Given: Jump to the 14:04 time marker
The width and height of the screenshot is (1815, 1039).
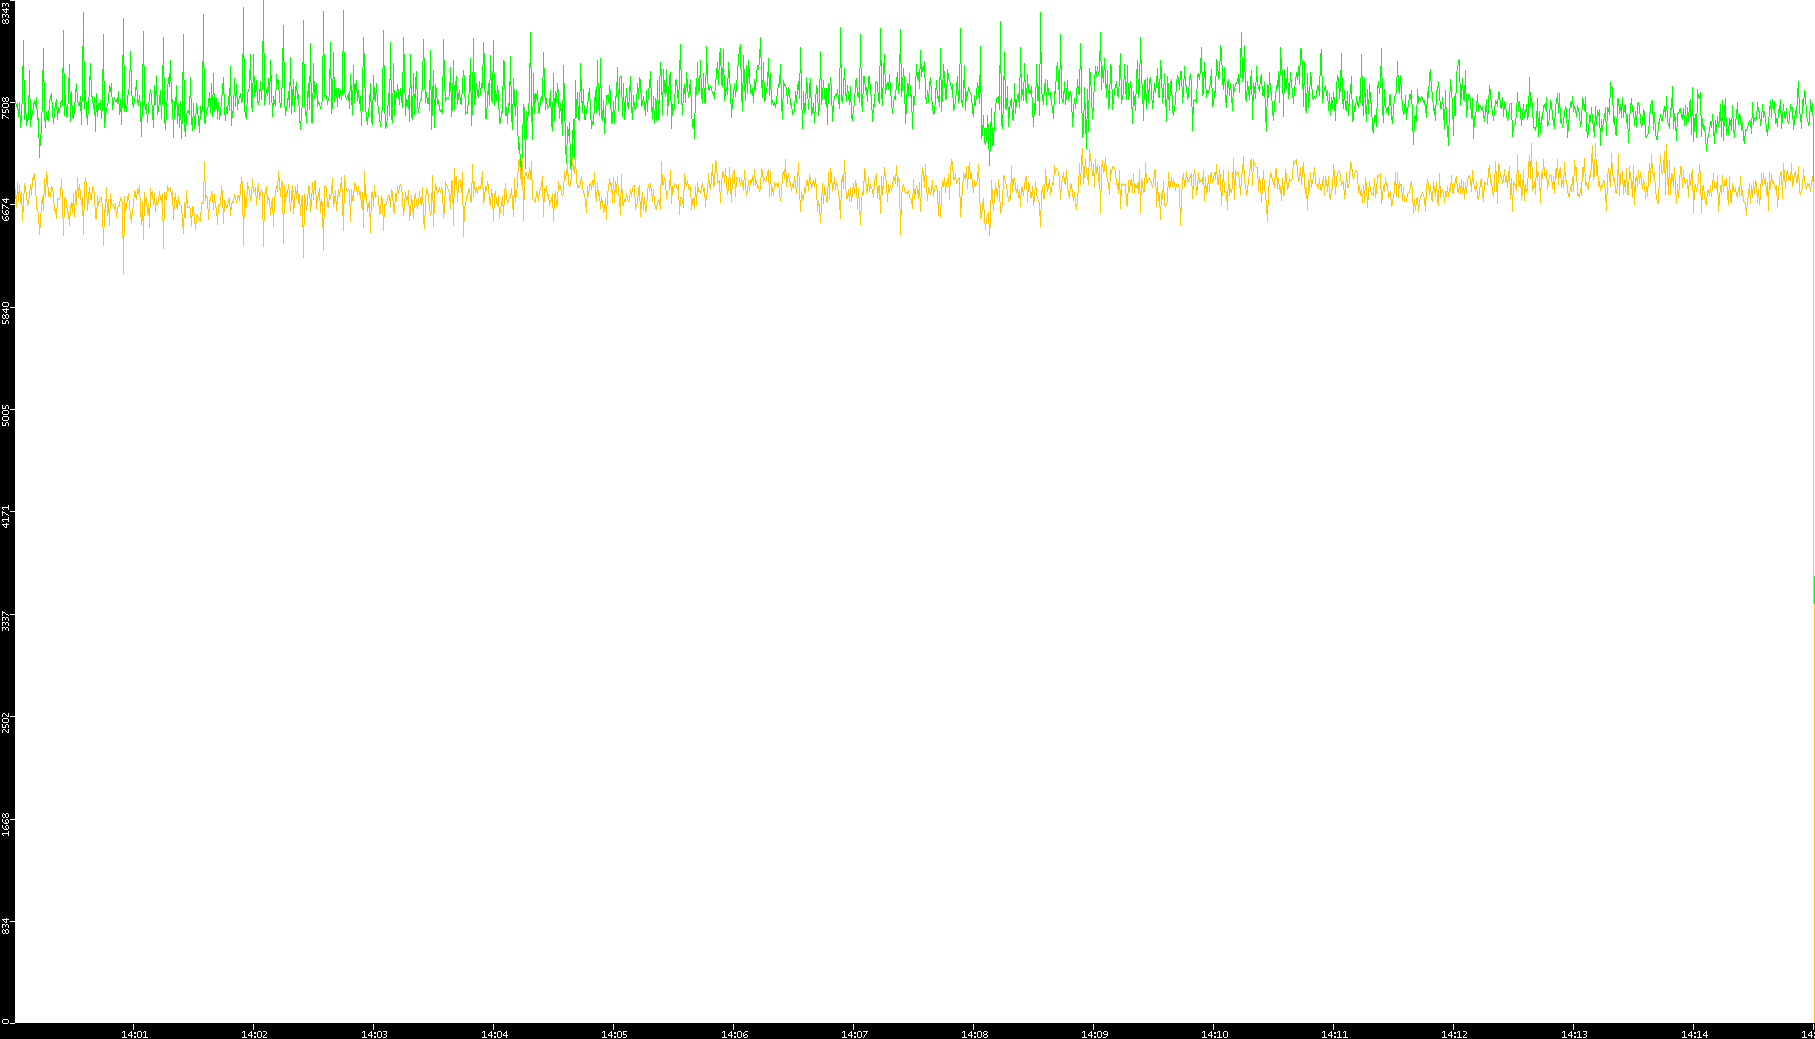Looking at the screenshot, I should pos(494,1034).
